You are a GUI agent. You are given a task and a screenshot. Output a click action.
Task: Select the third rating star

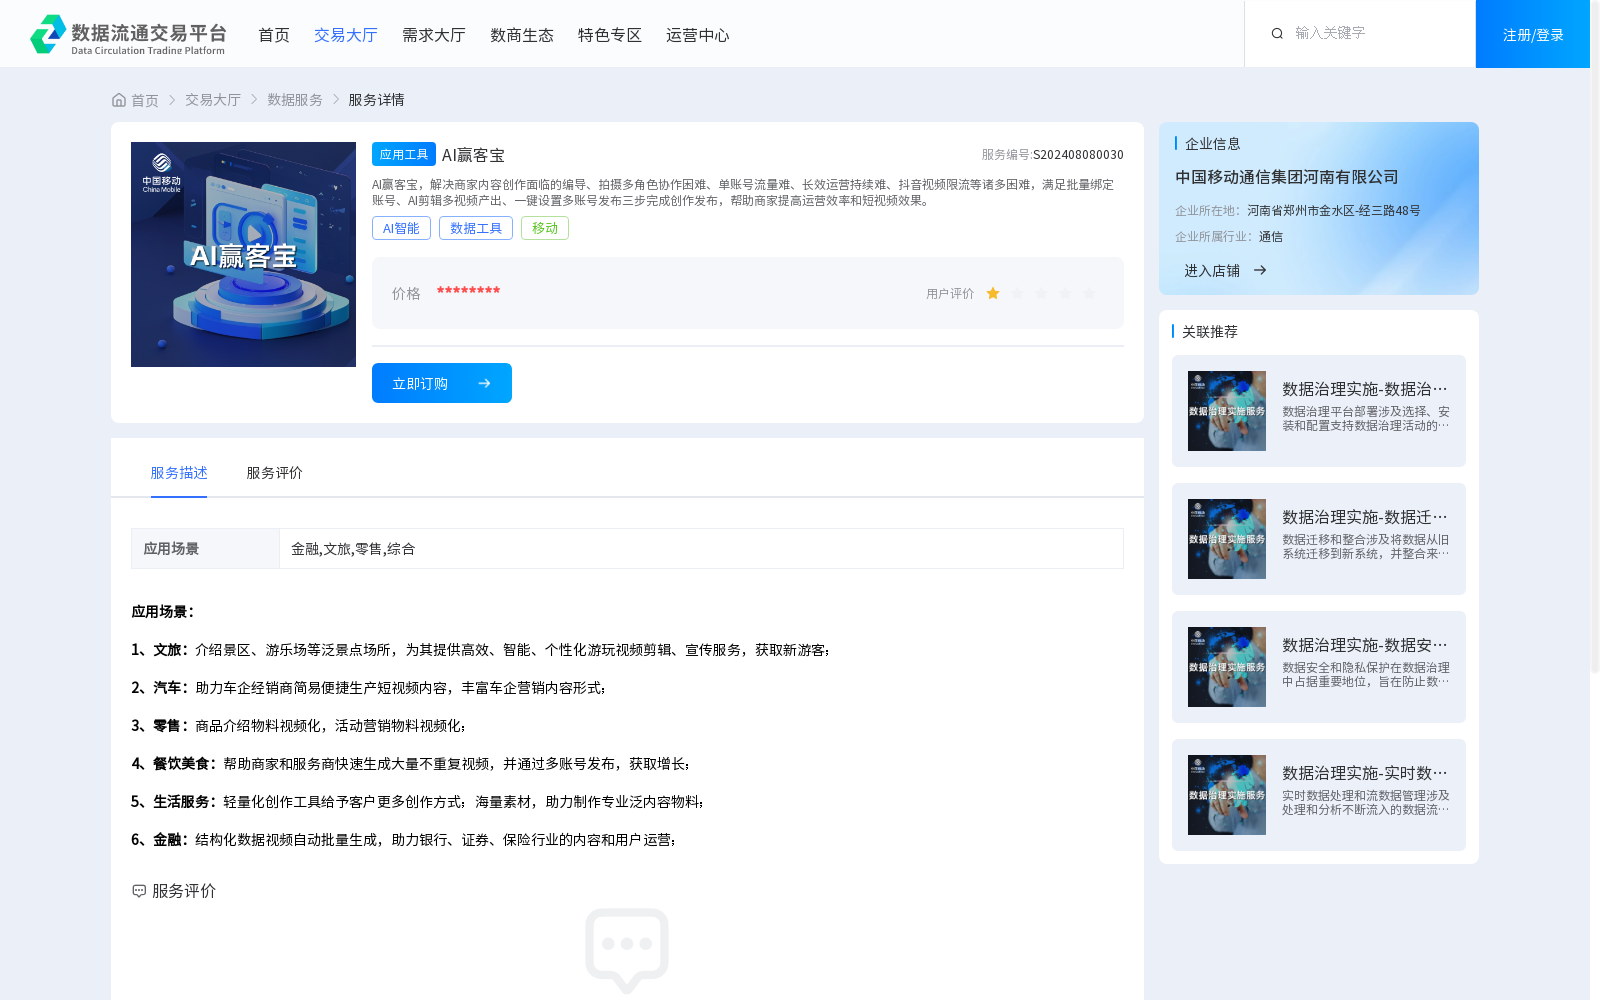[x=1041, y=293]
